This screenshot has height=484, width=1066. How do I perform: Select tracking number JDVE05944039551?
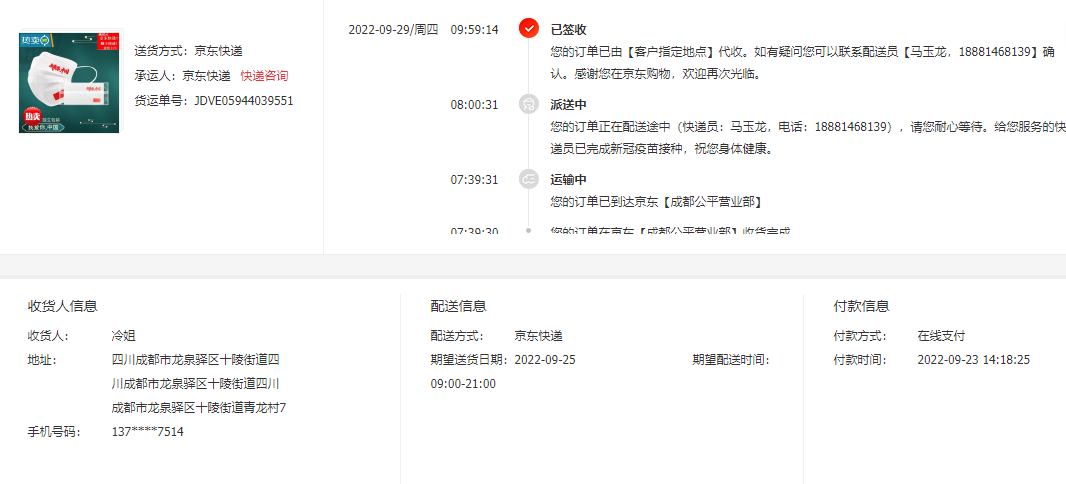click(x=243, y=101)
